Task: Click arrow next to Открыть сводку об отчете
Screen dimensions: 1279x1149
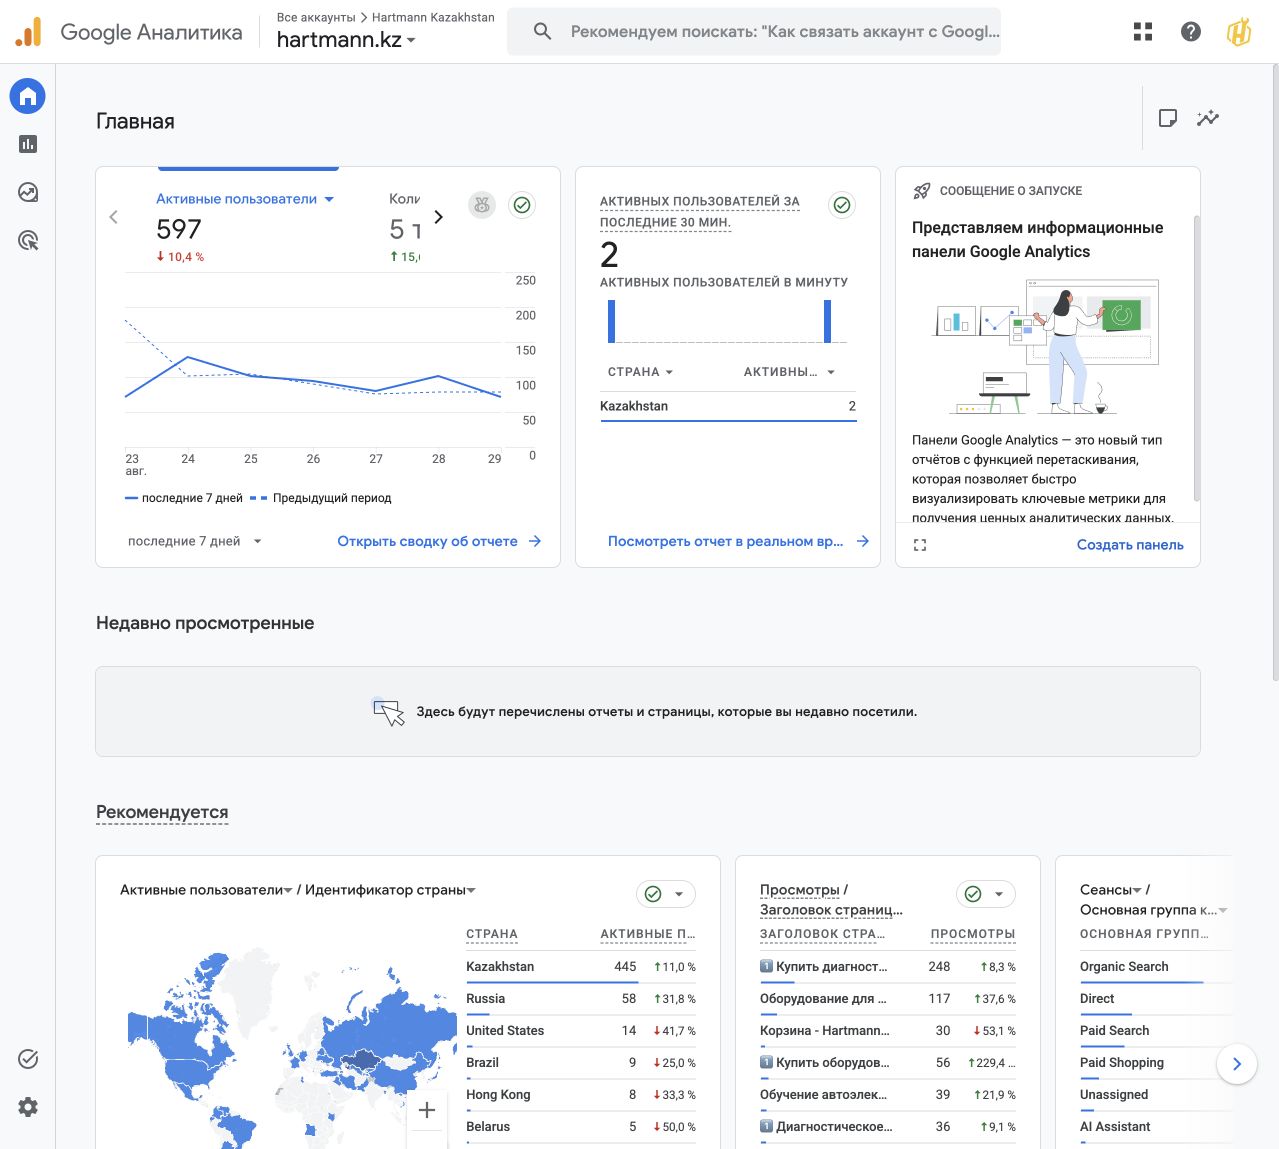Action: [x=535, y=541]
